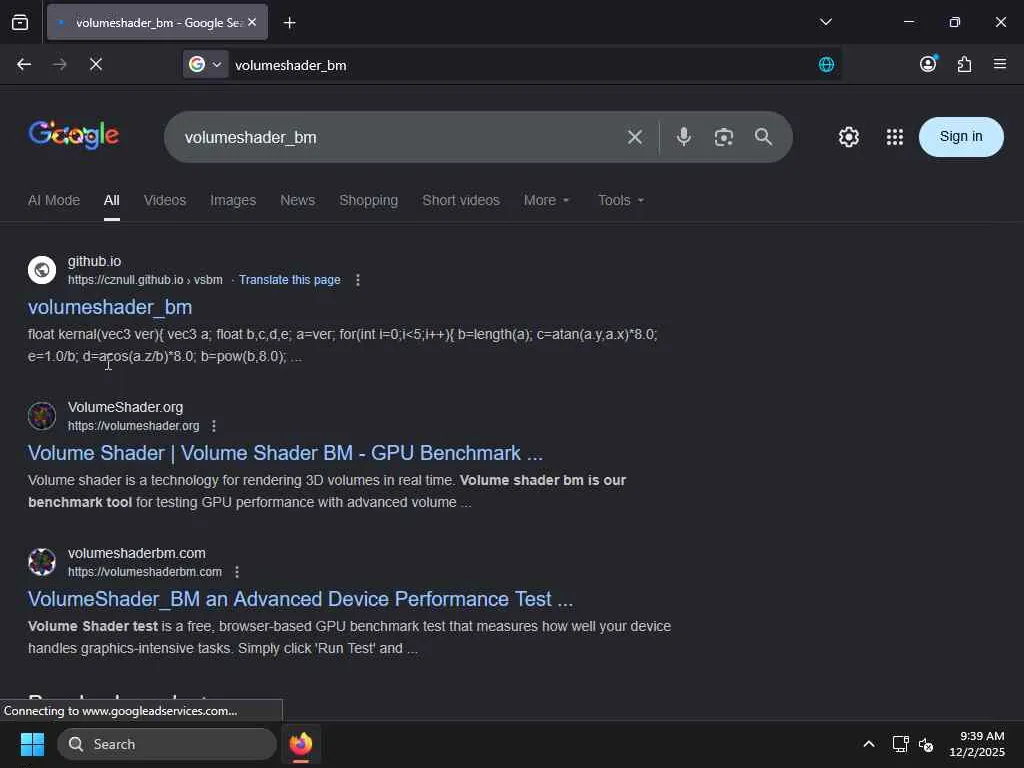1024x768 pixels.
Task: Open the volumeshader_bm result title link
Action: 110,307
